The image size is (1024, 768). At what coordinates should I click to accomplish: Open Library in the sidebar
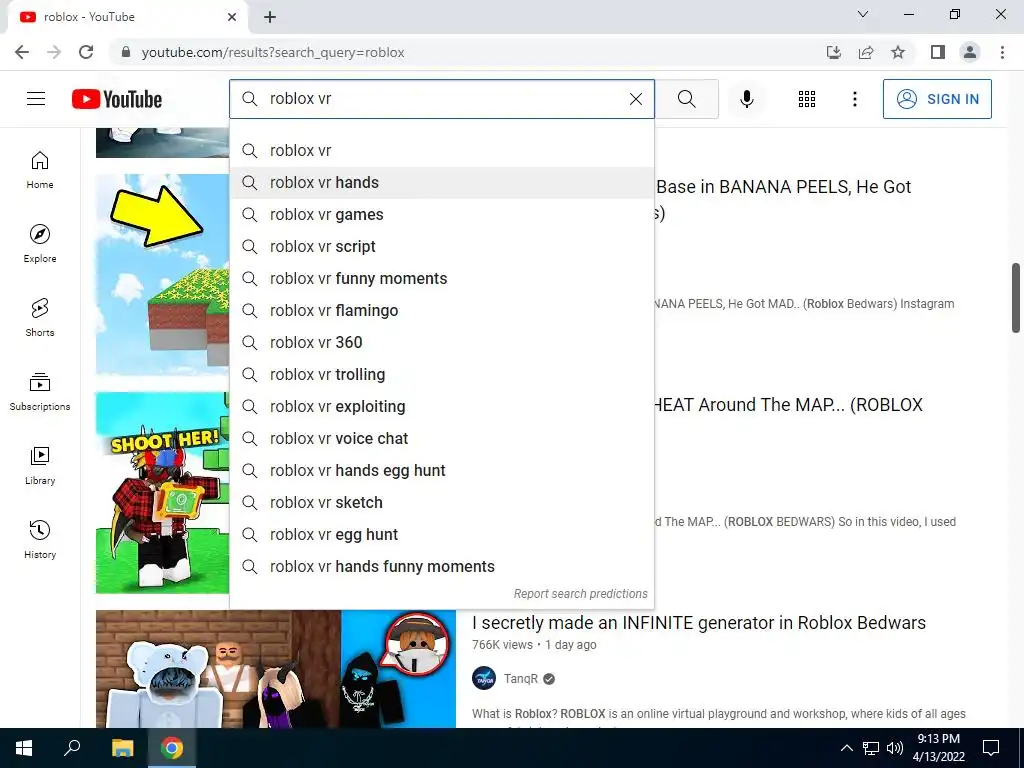click(40, 466)
